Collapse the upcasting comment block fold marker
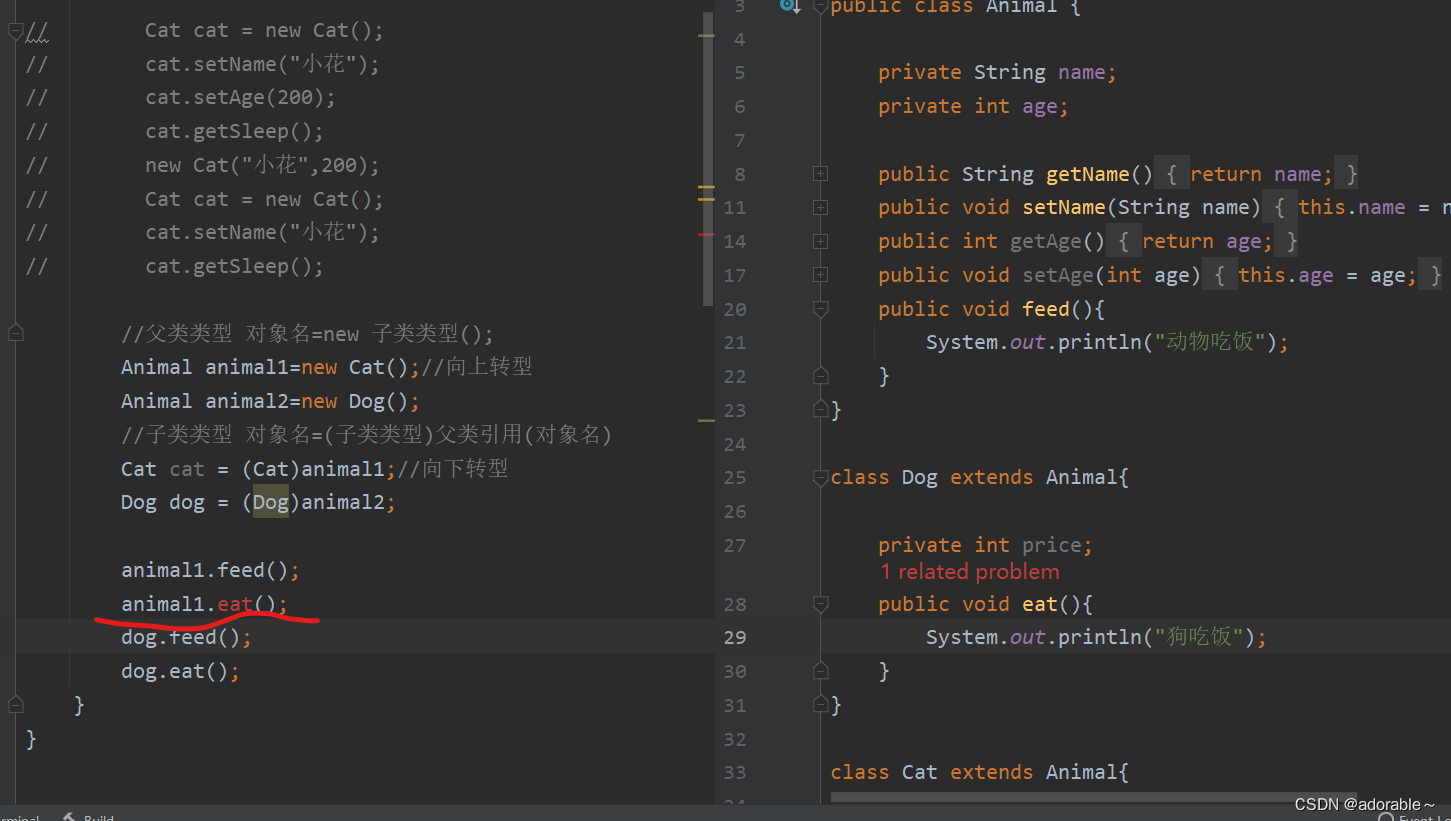Image resolution: width=1451 pixels, height=821 pixels. tap(15, 333)
